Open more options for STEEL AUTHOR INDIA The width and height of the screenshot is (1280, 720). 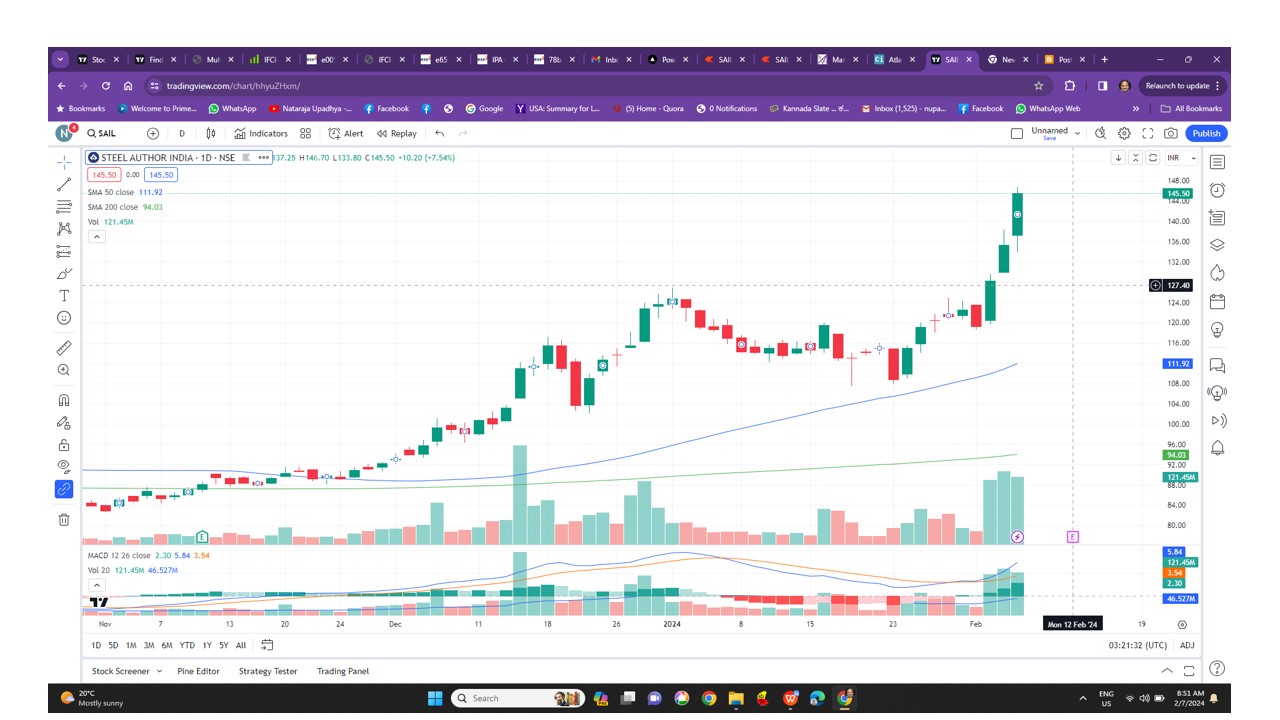click(264, 158)
